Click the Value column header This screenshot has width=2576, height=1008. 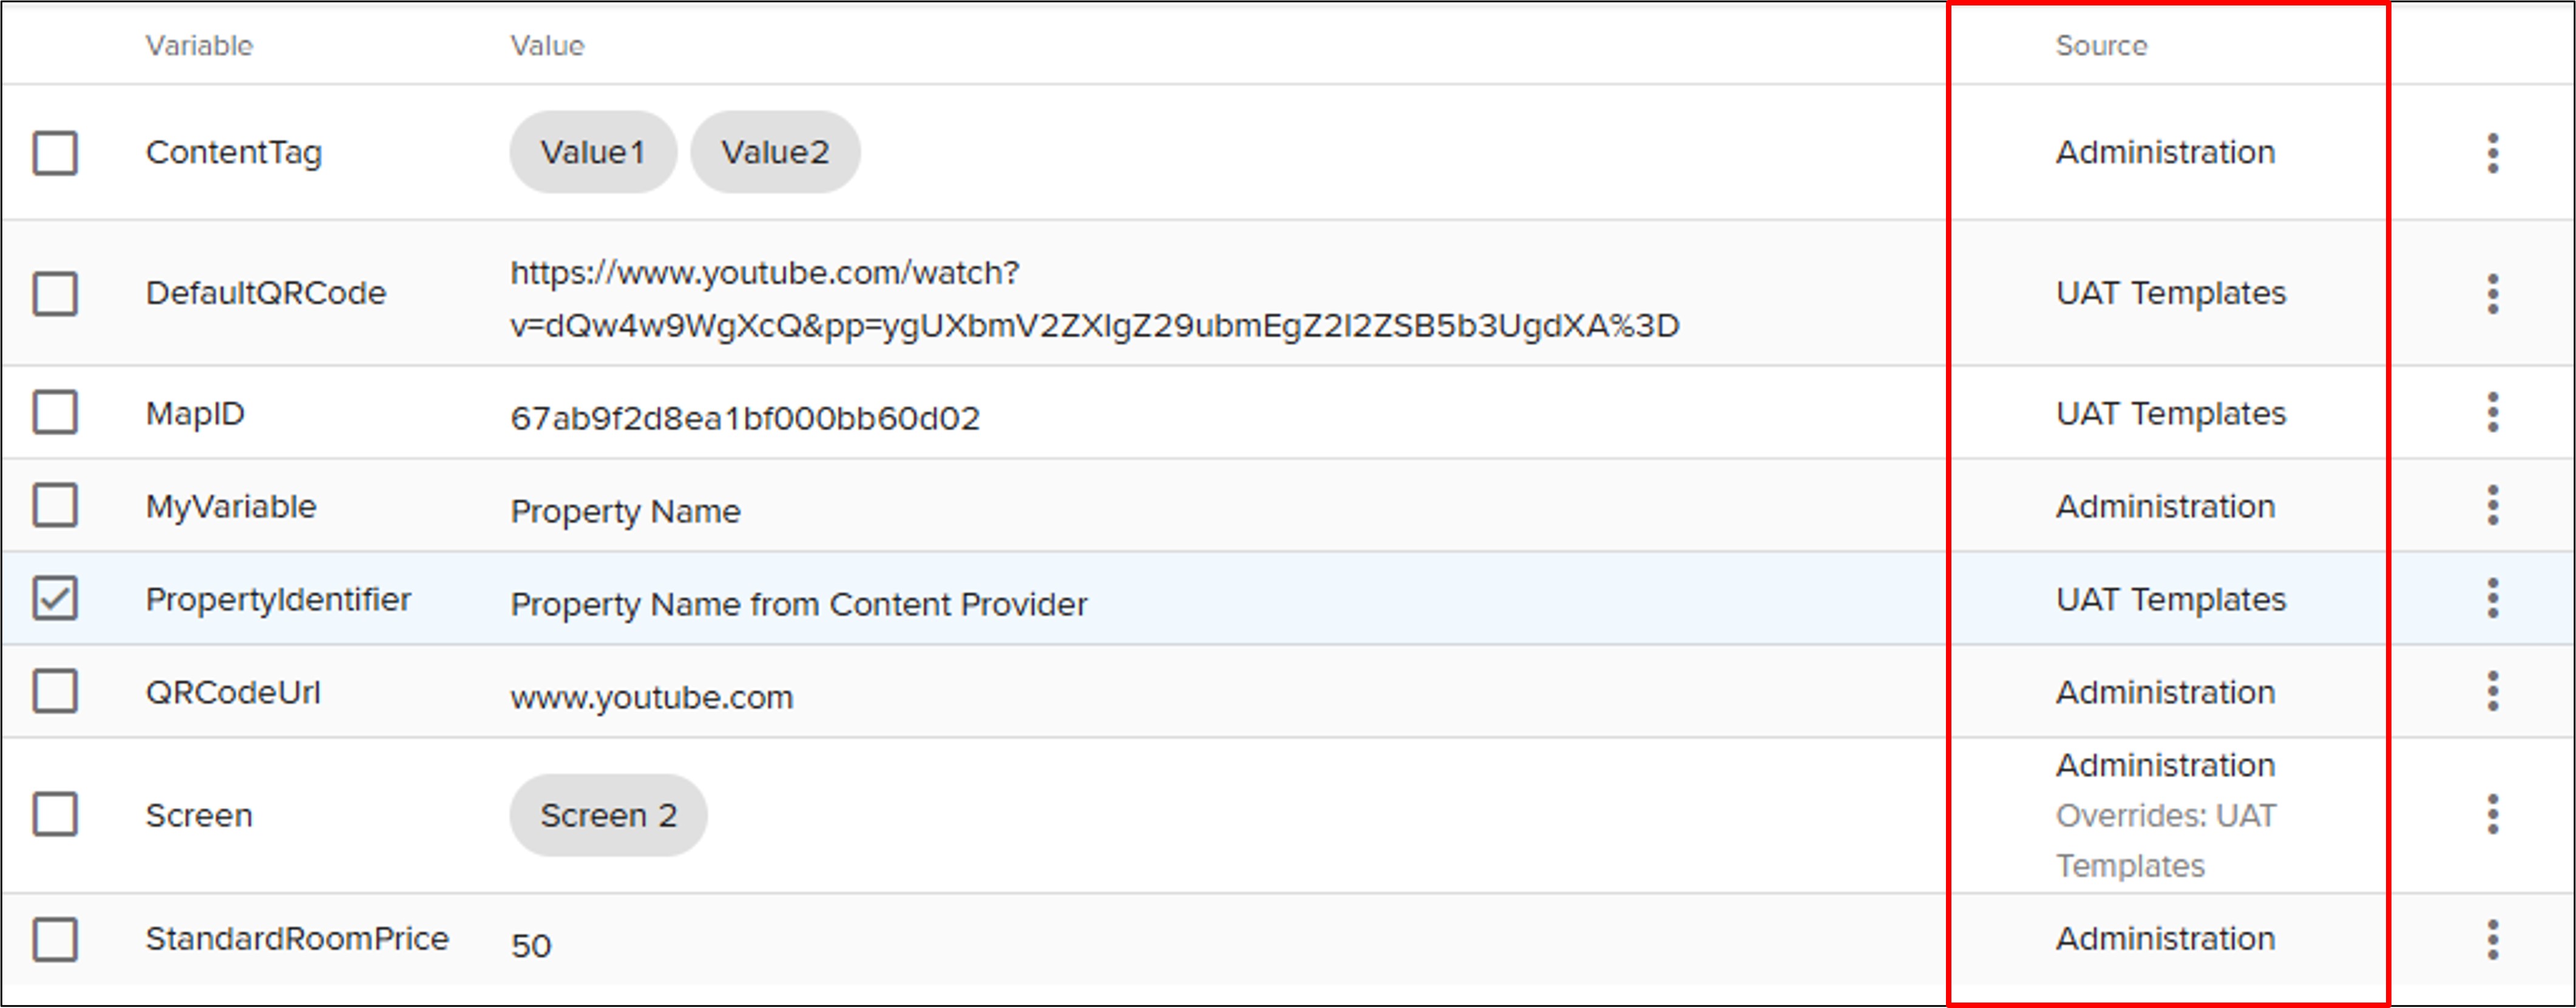pyautogui.click(x=547, y=46)
